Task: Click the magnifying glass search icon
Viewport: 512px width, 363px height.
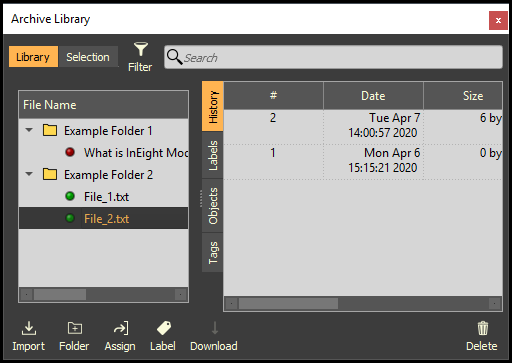Action: (174, 57)
